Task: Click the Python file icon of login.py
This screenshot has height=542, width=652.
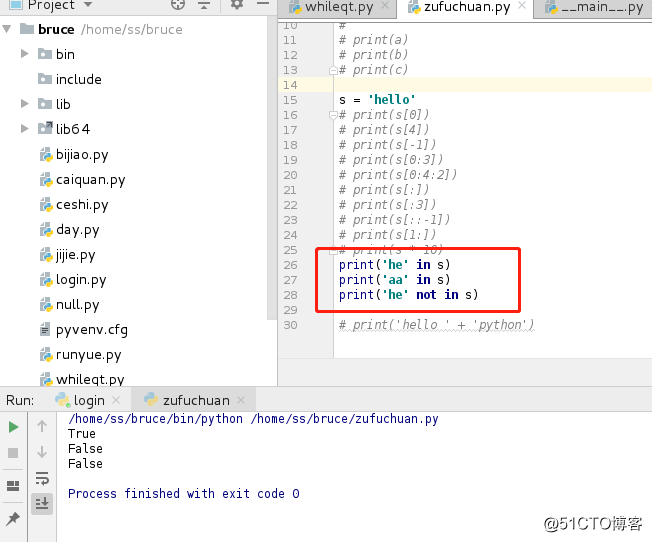Action: coord(46,280)
